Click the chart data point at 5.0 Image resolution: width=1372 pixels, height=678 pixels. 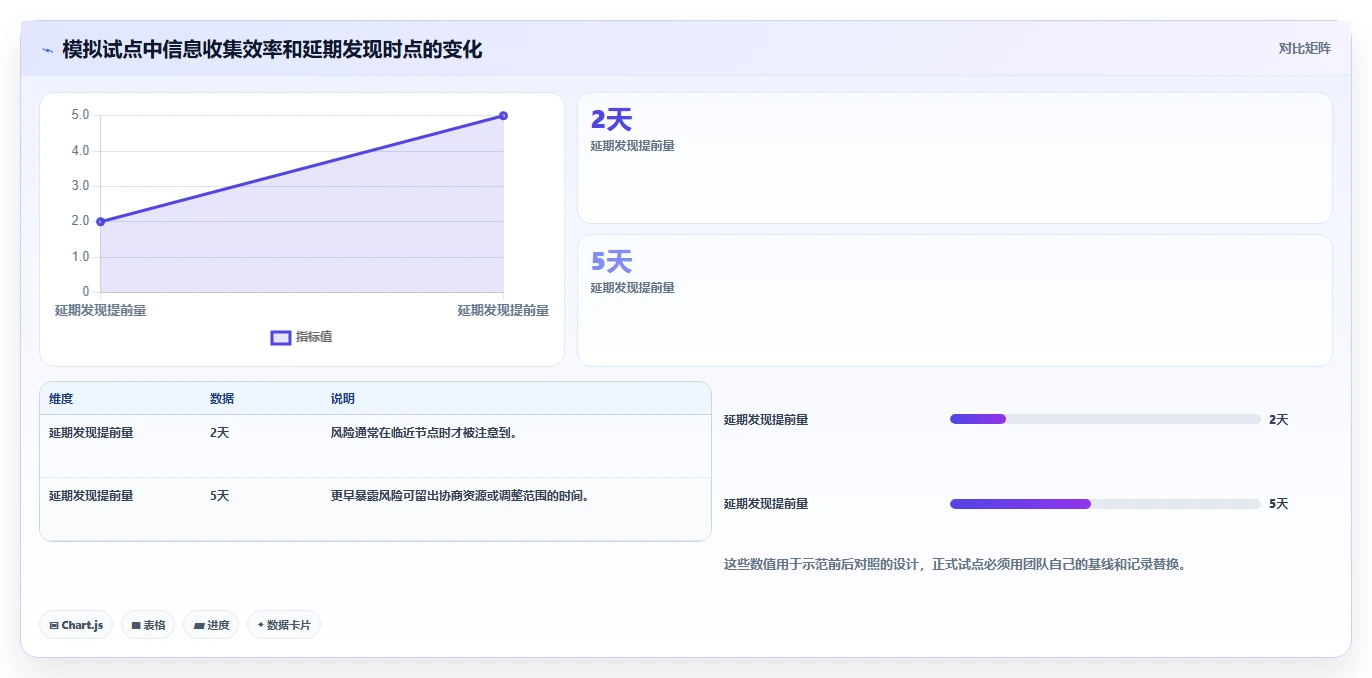pyautogui.click(x=503, y=116)
